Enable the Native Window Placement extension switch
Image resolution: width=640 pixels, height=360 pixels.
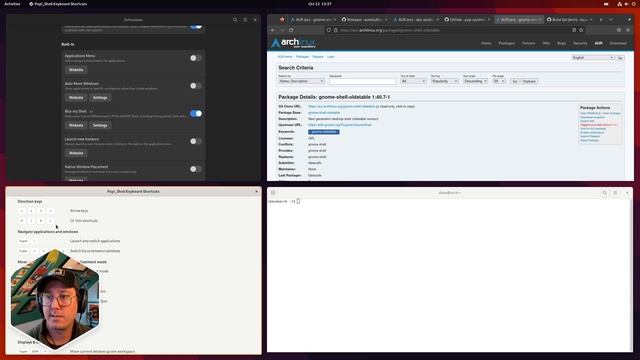(196, 169)
